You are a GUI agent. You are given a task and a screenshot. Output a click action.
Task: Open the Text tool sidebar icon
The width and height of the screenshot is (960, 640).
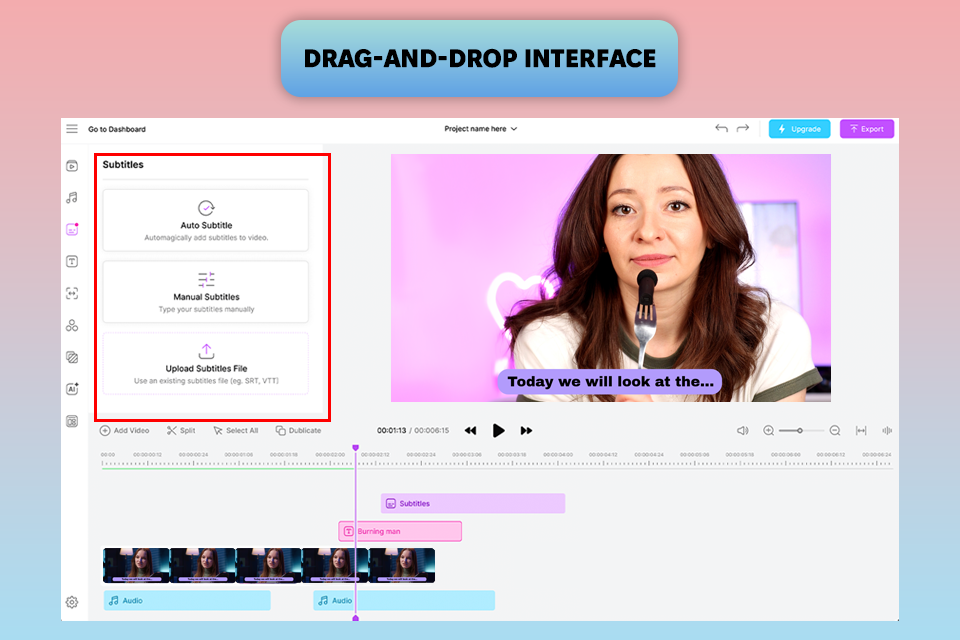pos(72,262)
